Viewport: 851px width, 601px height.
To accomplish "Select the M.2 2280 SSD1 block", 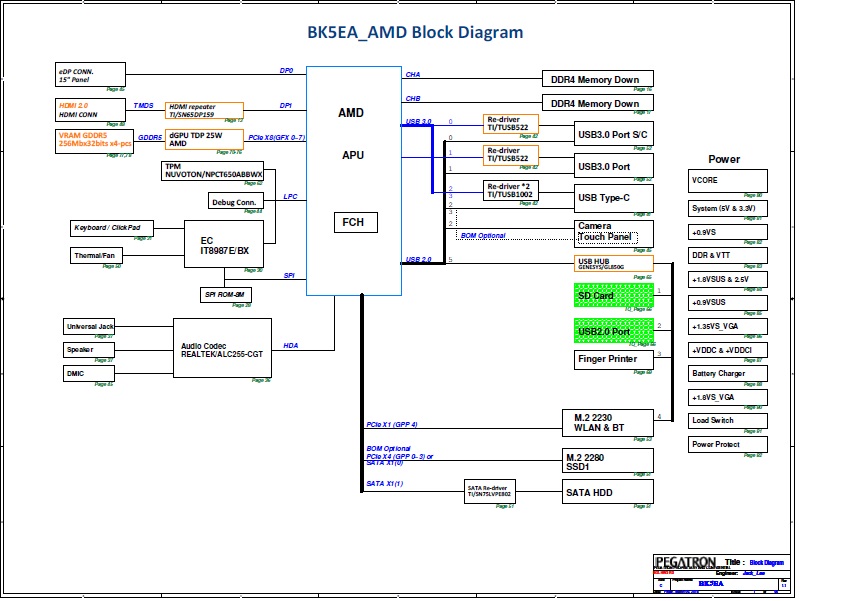I will coord(608,461).
